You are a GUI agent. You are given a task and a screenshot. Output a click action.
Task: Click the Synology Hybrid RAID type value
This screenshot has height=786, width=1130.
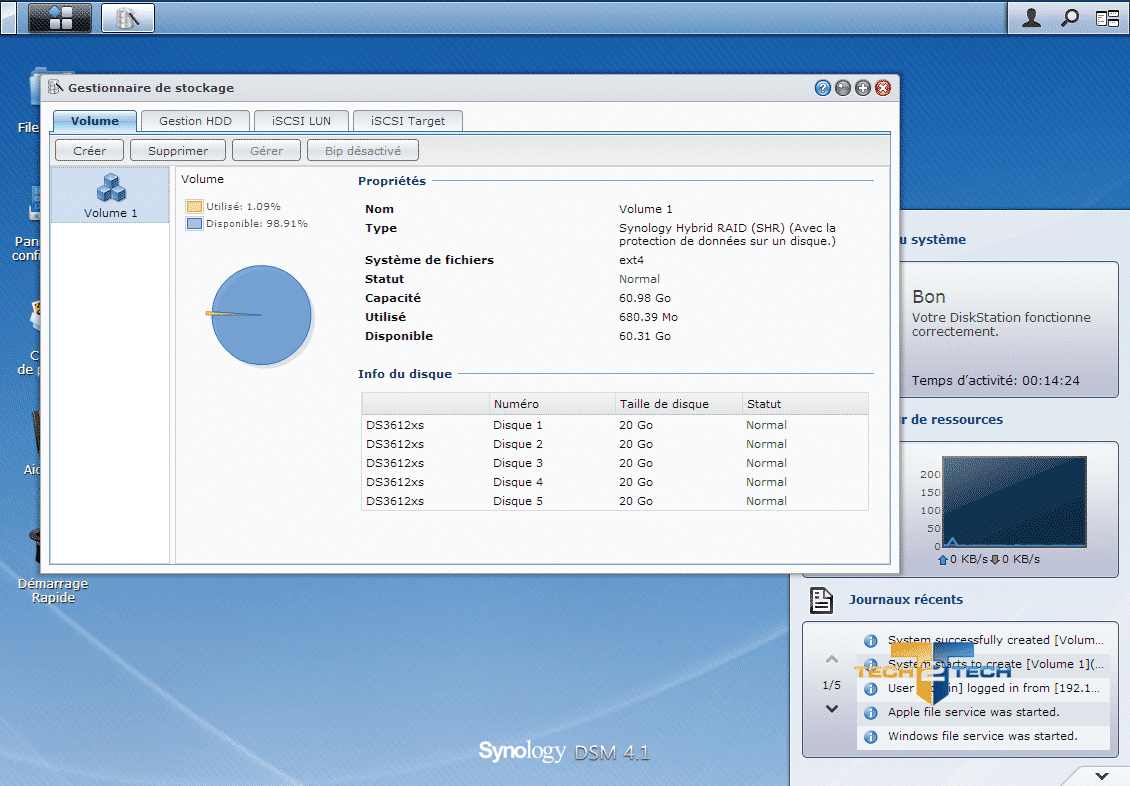tap(727, 235)
